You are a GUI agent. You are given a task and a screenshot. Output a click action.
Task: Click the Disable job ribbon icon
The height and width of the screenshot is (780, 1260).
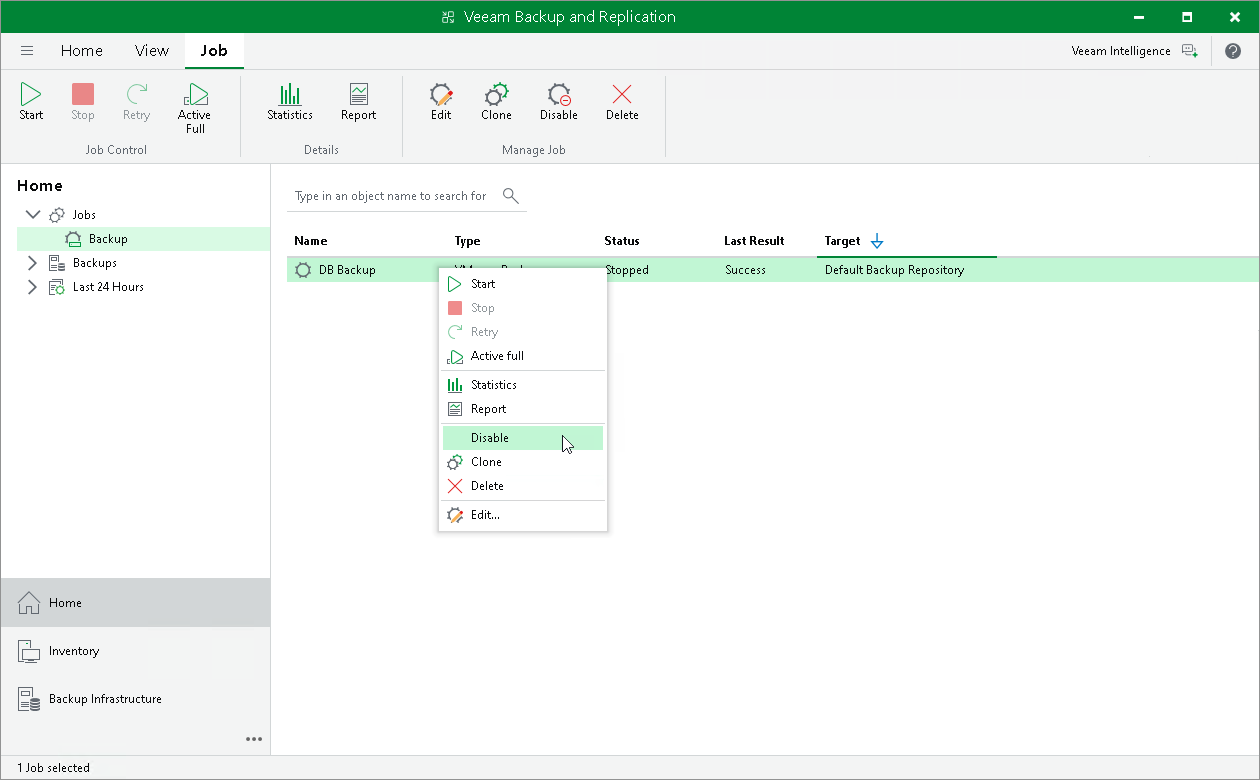559,94
